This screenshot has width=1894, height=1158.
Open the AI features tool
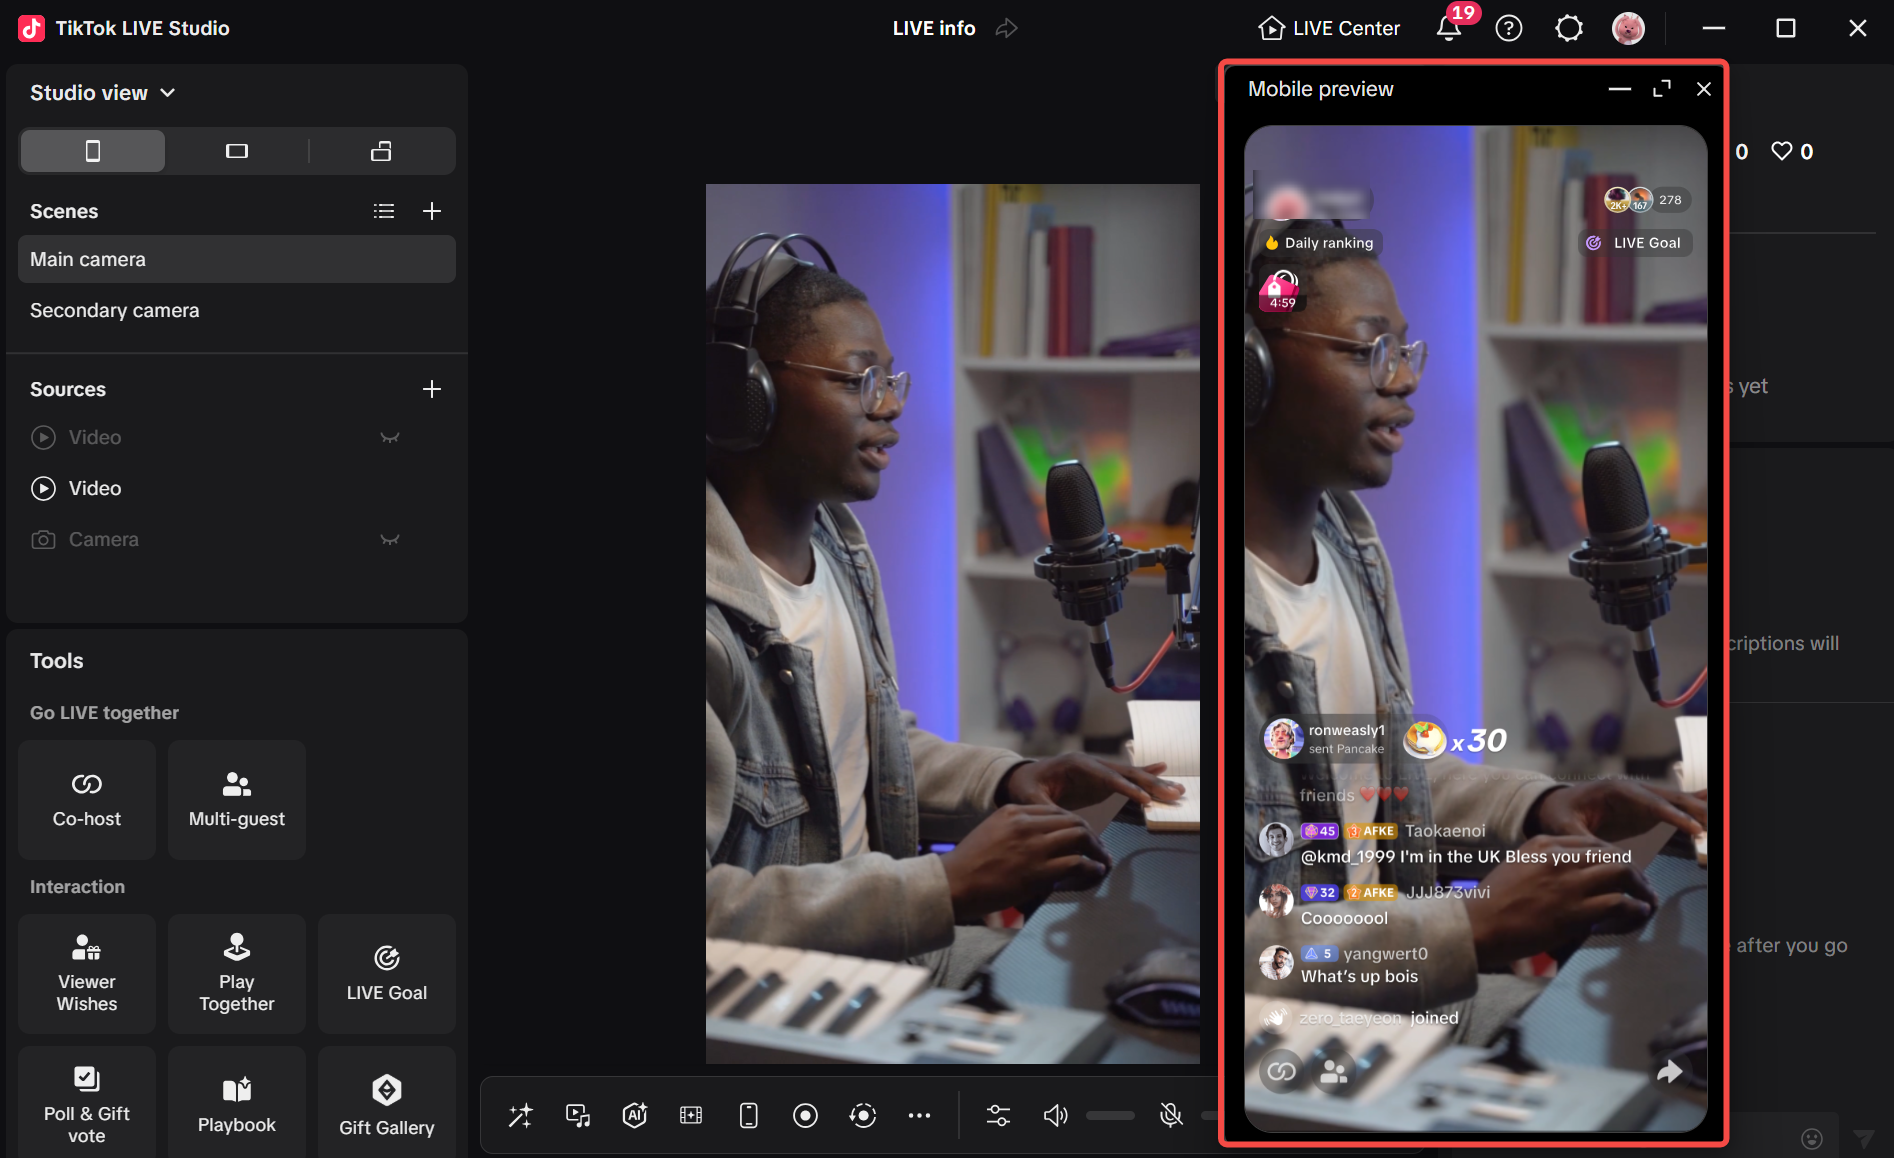point(634,1116)
